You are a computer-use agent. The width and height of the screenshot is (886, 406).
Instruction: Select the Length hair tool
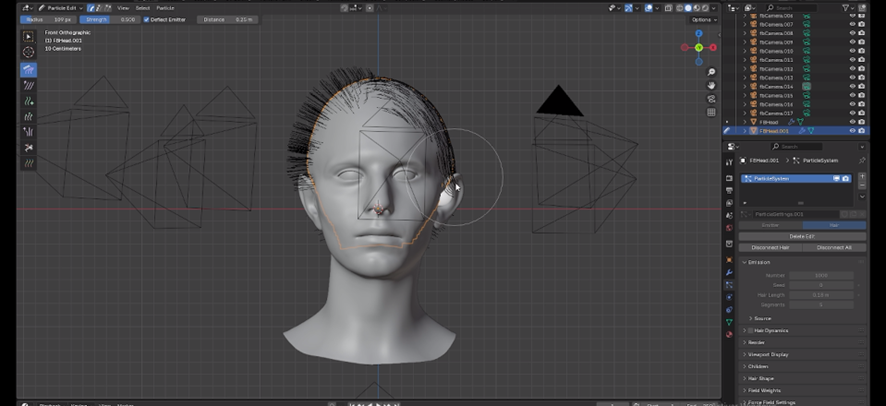(28, 116)
